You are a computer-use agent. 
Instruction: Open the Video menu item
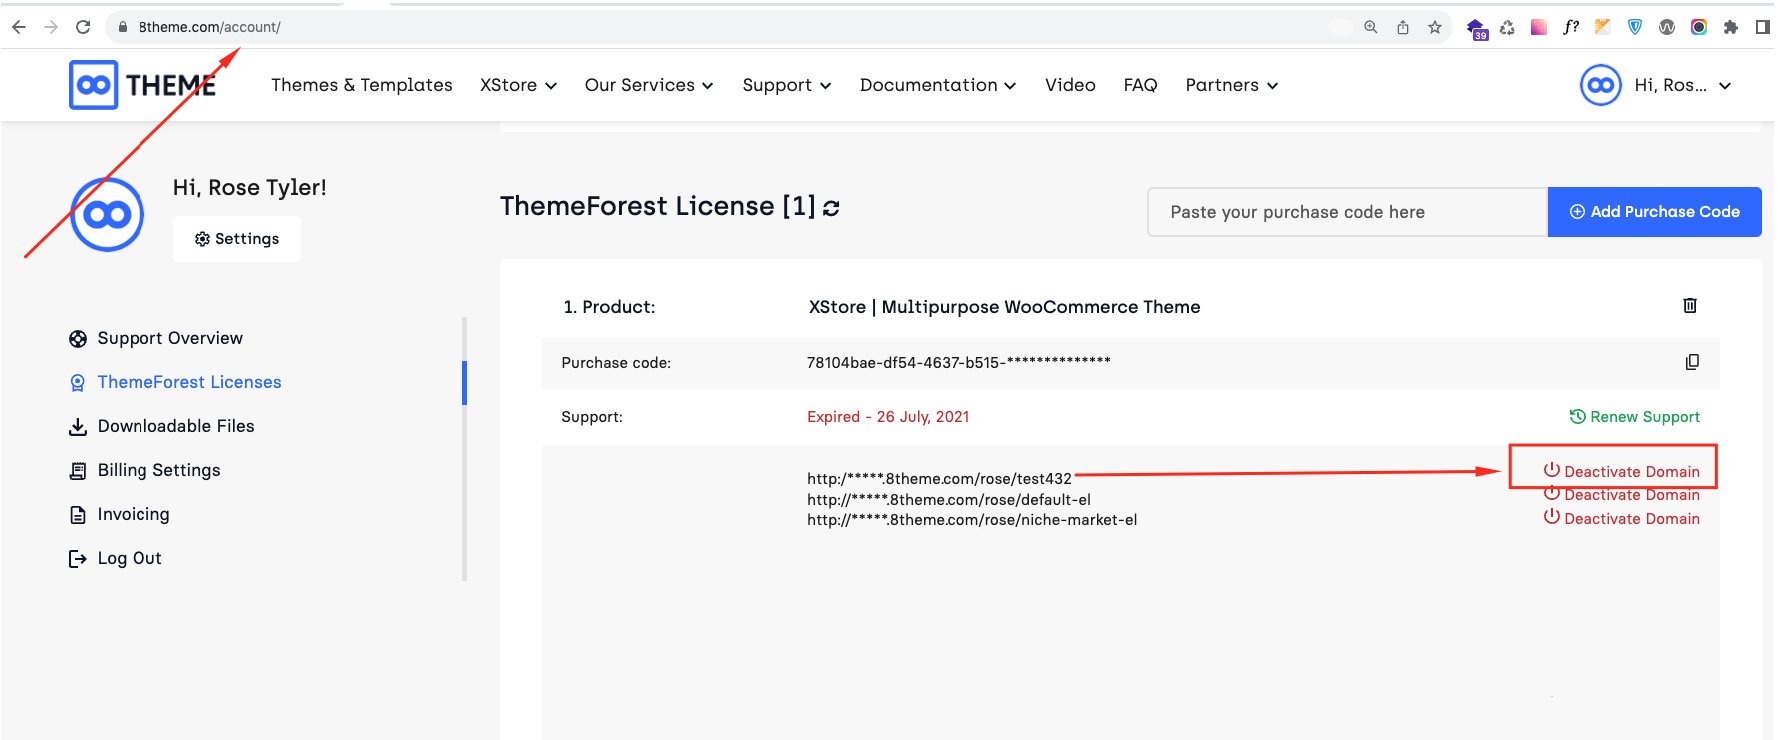pyautogui.click(x=1070, y=85)
